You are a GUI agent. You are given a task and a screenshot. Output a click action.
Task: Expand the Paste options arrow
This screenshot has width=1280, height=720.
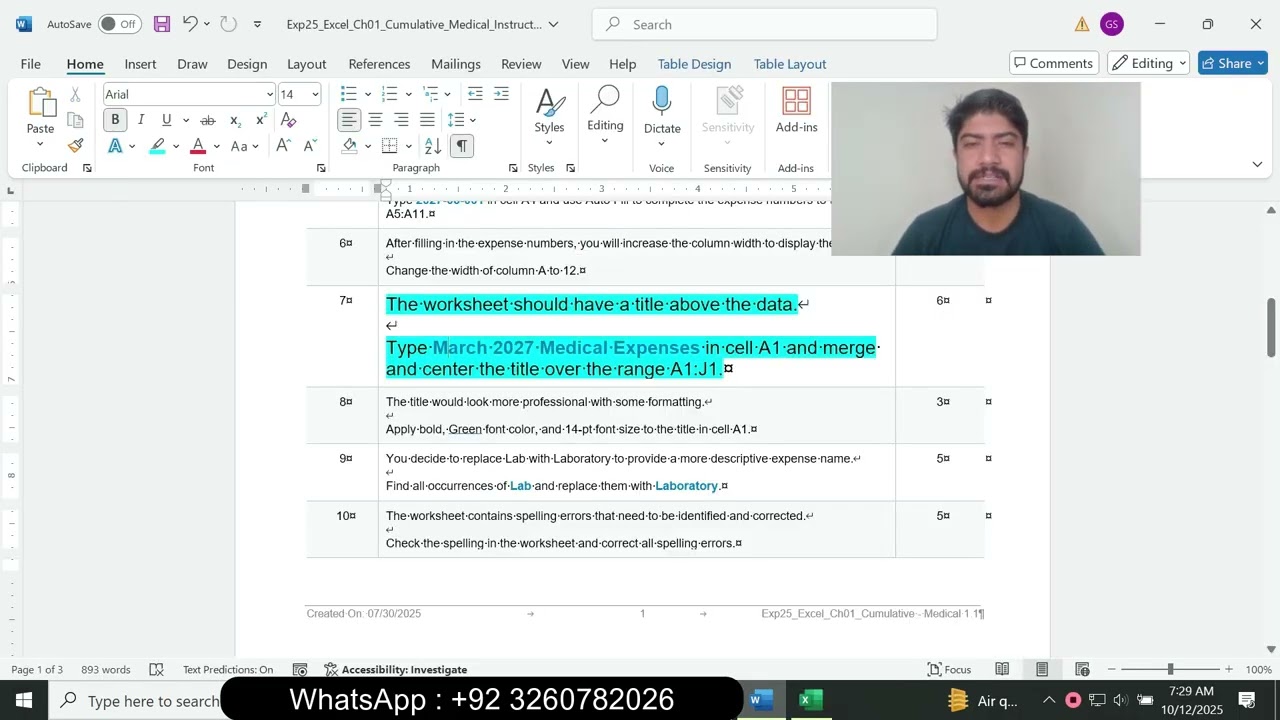[x=41, y=144]
